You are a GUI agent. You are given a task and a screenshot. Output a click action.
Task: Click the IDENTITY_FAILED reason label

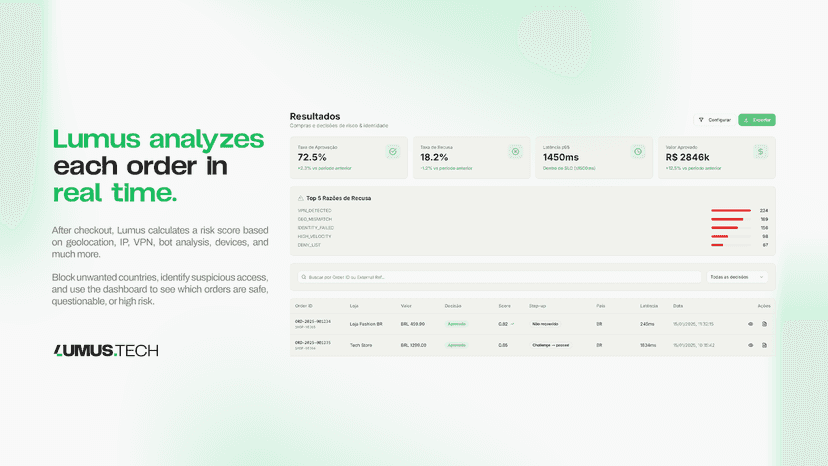pos(316,228)
